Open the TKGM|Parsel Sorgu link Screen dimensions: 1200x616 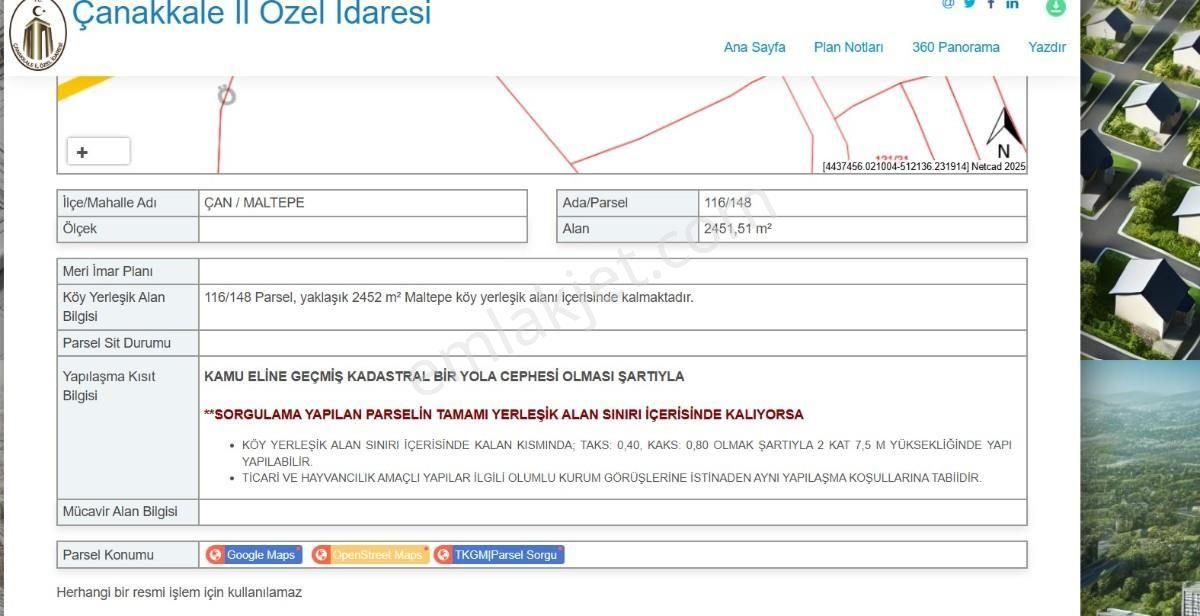(505, 554)
